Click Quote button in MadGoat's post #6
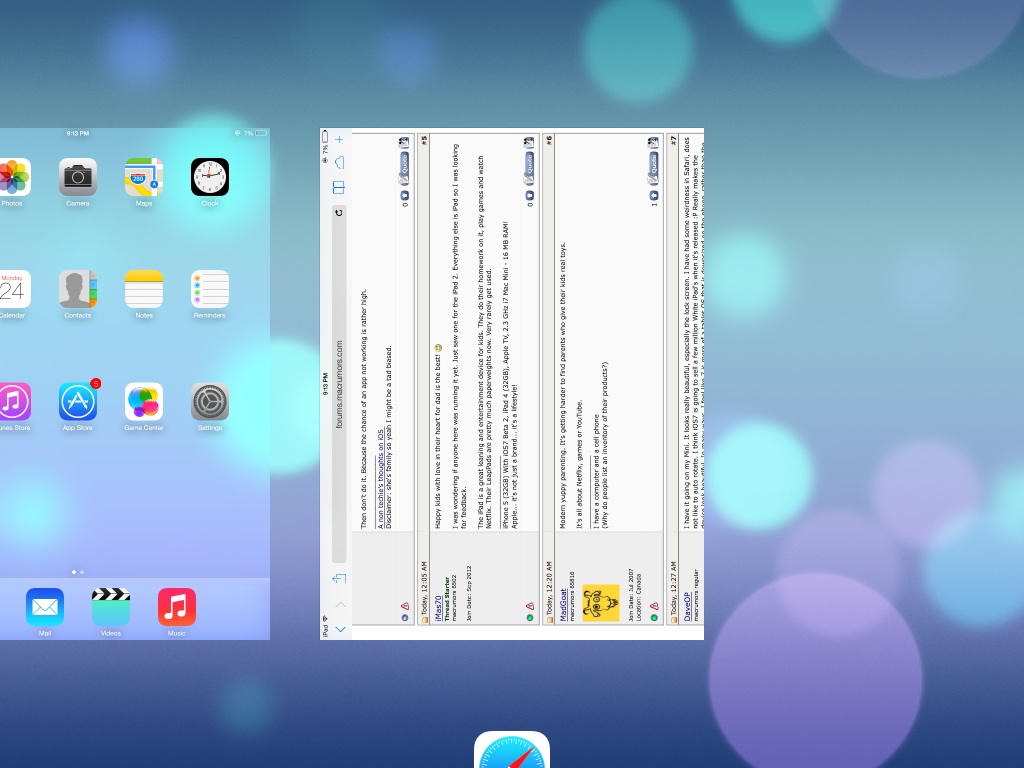The image size is (1024, 768). point(653,168)
